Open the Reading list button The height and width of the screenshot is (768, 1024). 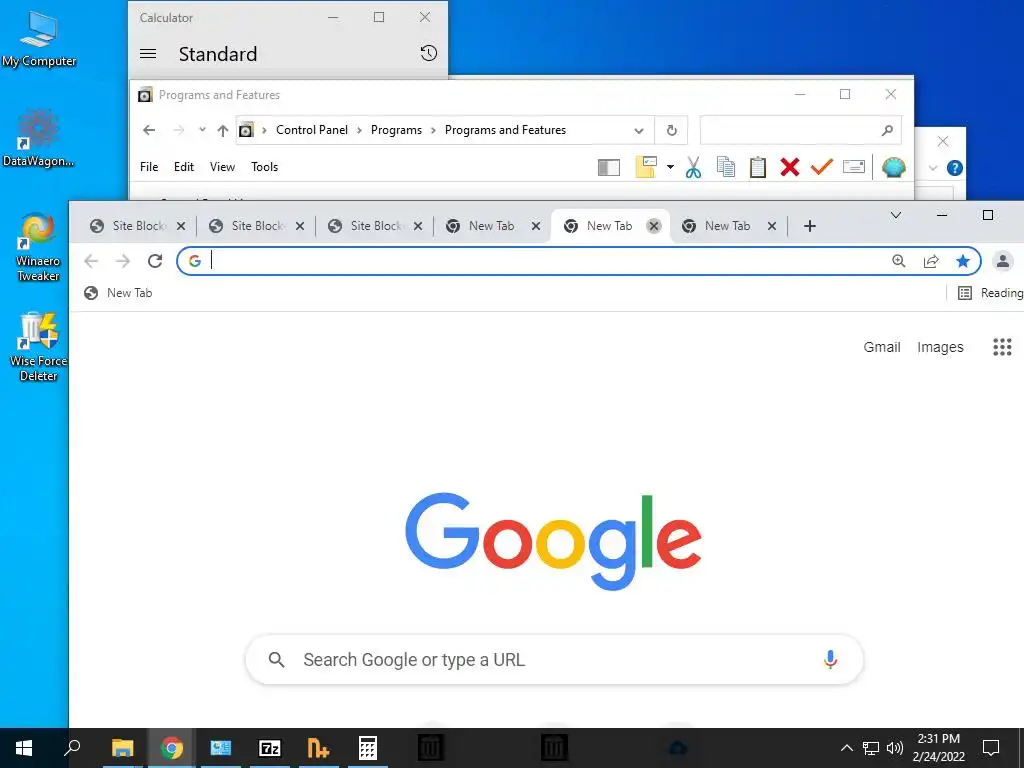tap(989, 293)
